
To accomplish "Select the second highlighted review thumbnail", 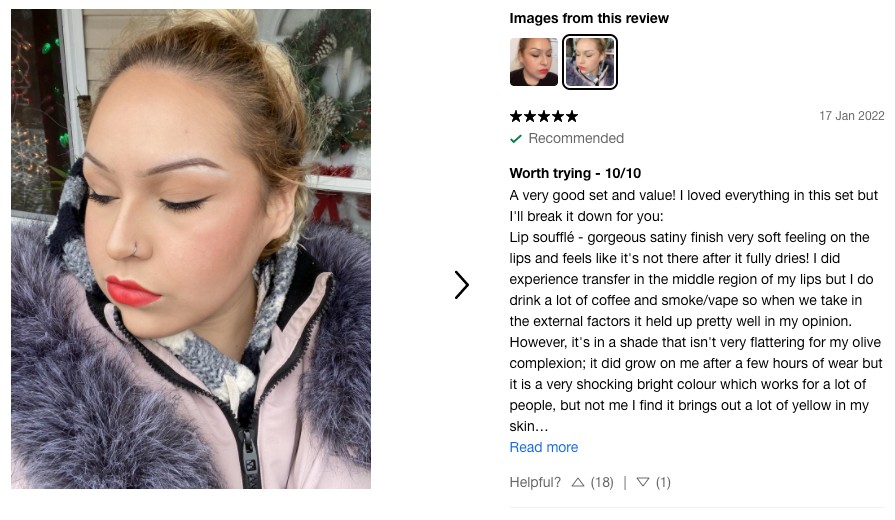I will [x=590, y=62].
